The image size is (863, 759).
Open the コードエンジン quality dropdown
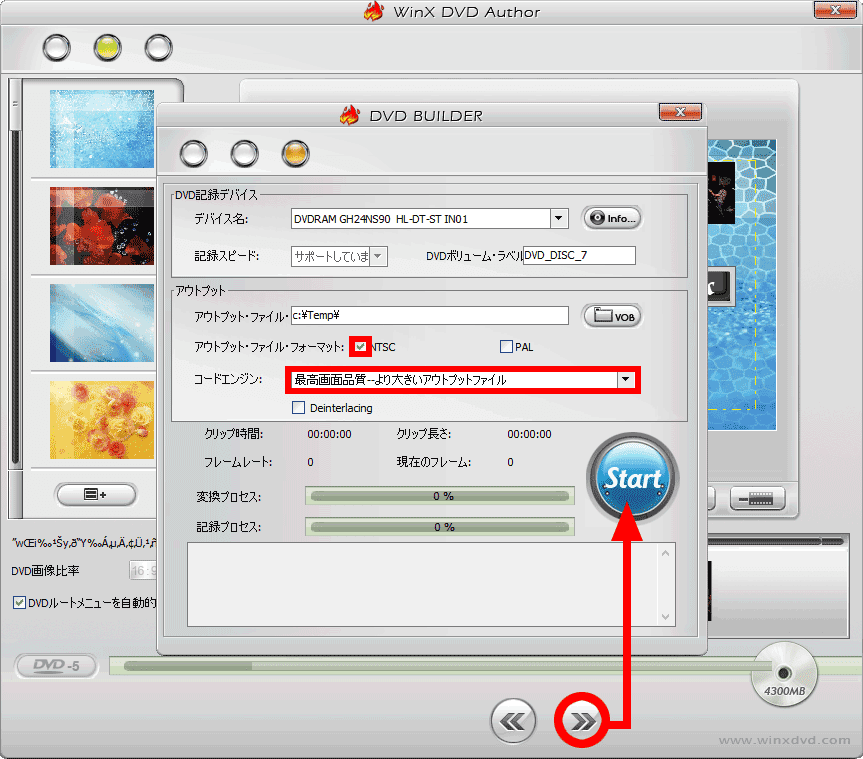click(x=625, y=379)
